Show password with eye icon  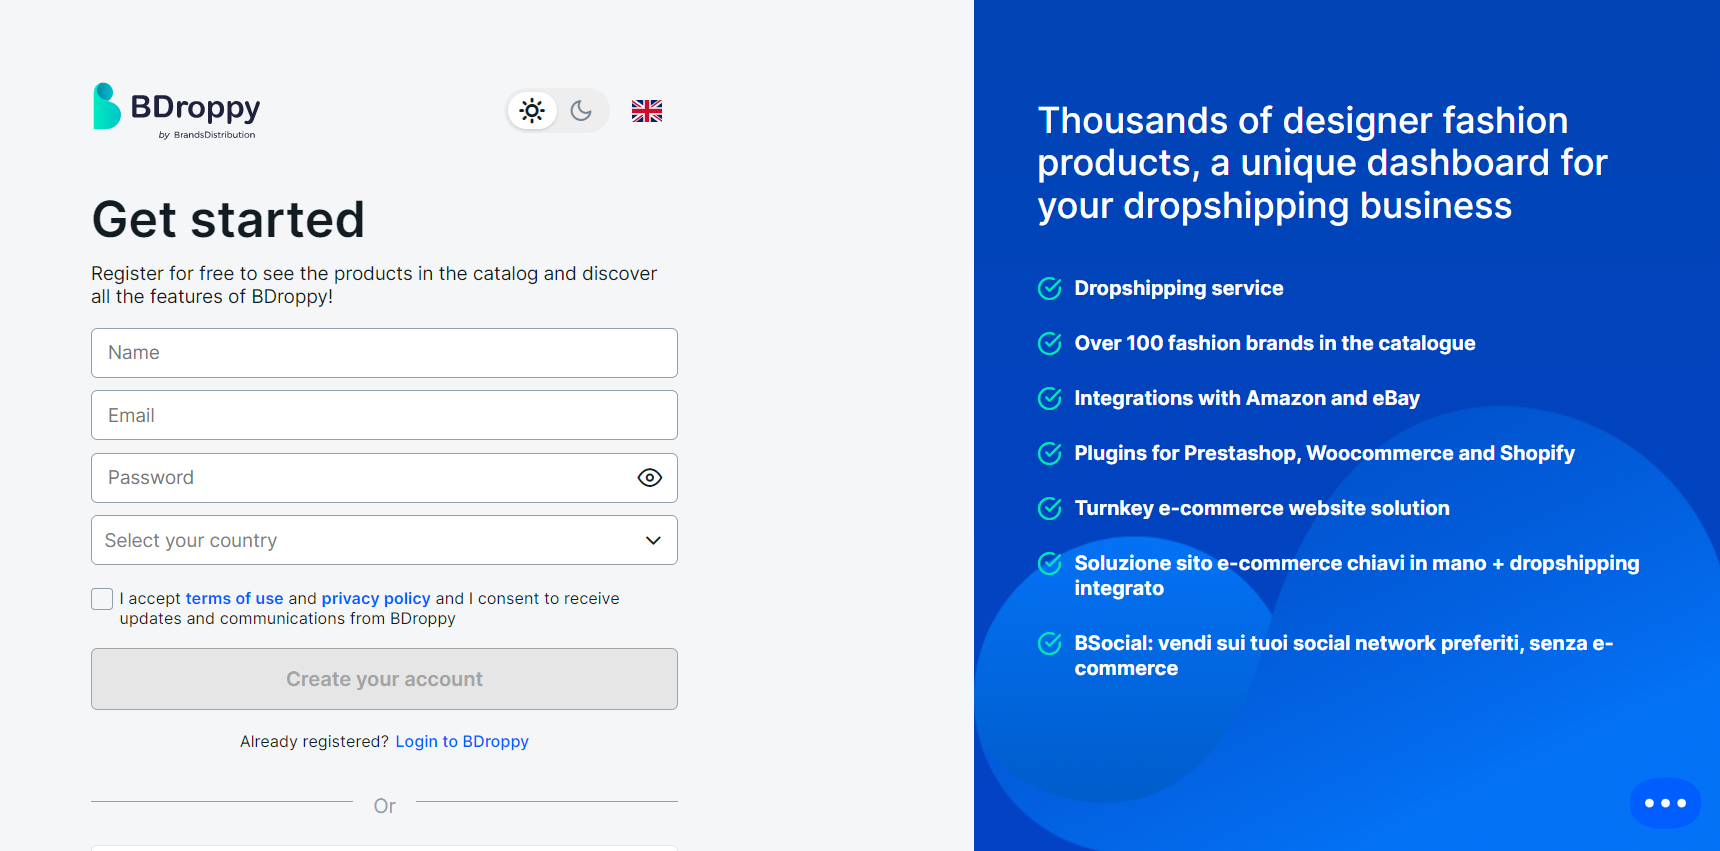(x=650, y=478)
